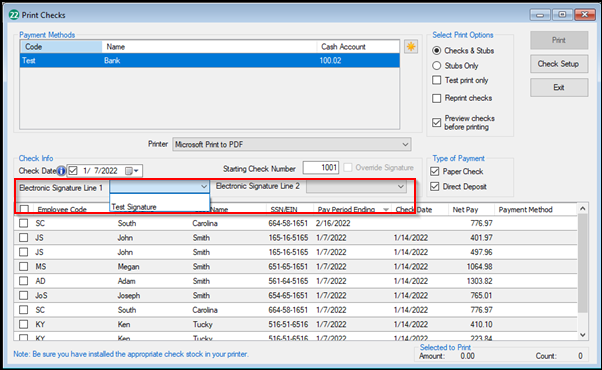This screenshot has height=370, width=602.
Task: Minimize the Print Checks window
Action: pyautogui.click(x=540, y=15)
